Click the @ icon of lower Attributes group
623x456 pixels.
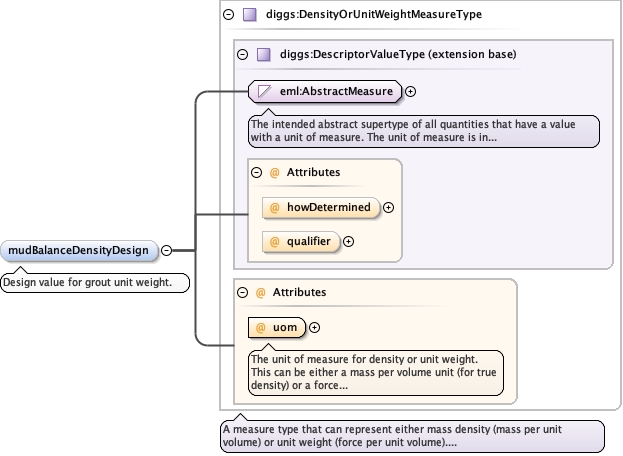click(x=261, y=292)
